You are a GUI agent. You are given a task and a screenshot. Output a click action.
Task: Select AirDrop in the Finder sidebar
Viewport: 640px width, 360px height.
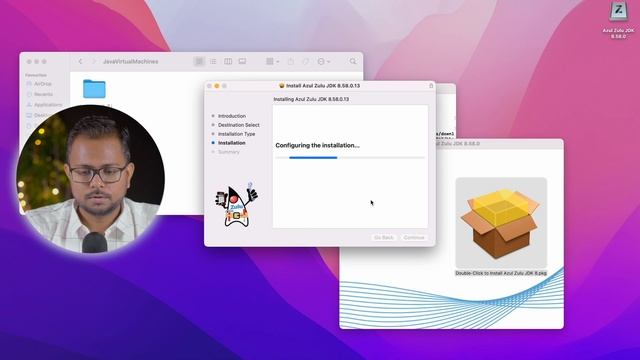(39, 84)
